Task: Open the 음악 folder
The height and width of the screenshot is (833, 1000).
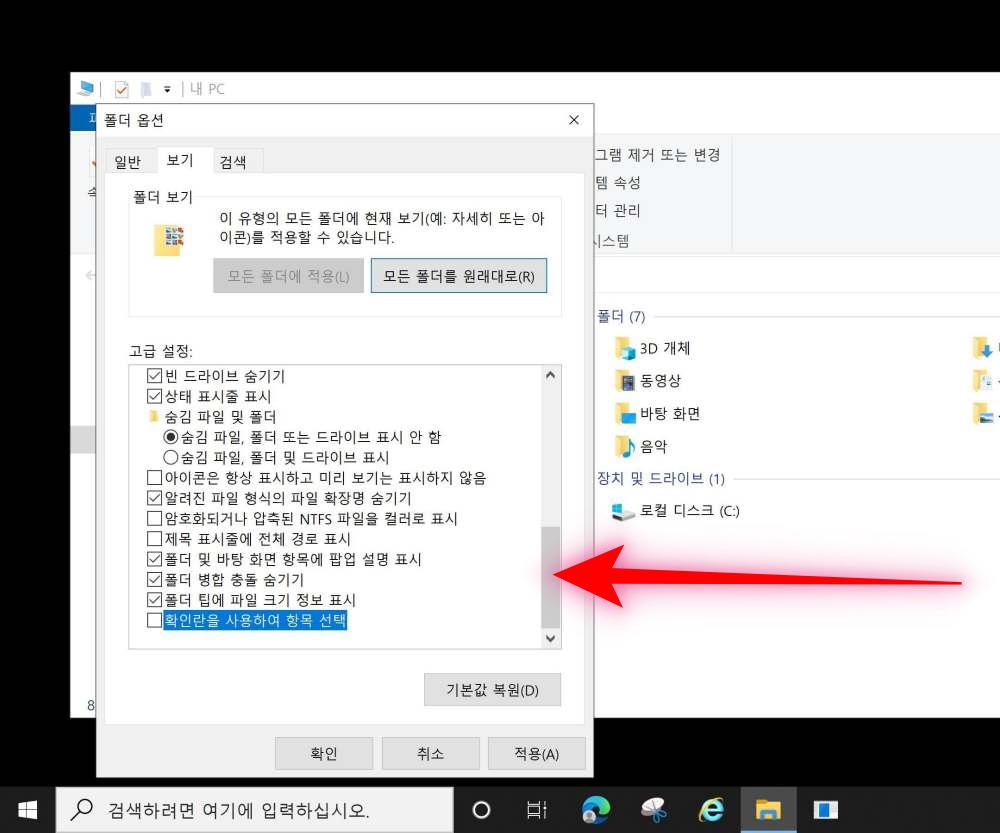Action: pyautogui.click(x=651, y=446)
